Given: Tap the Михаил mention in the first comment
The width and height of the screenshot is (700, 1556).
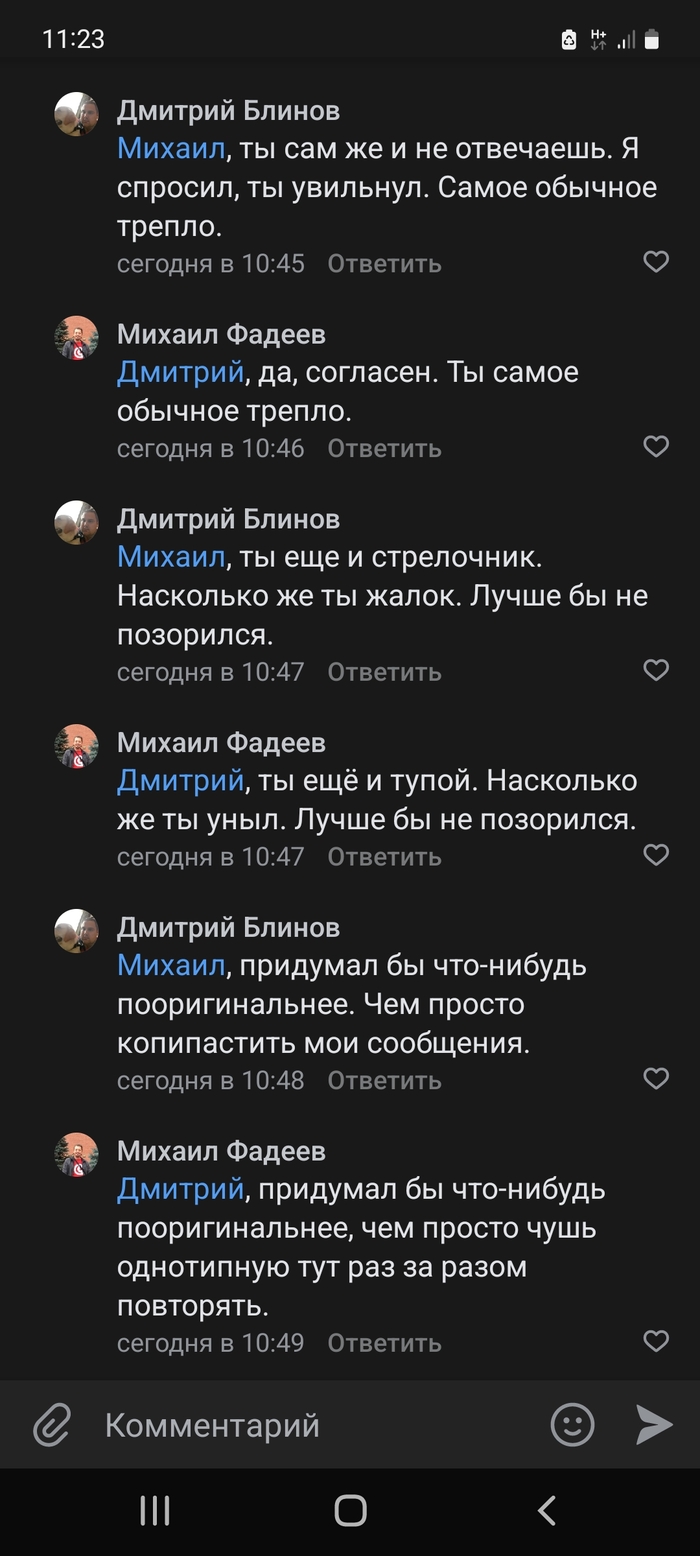Looking at the screenshot, I should coord(171,149).
